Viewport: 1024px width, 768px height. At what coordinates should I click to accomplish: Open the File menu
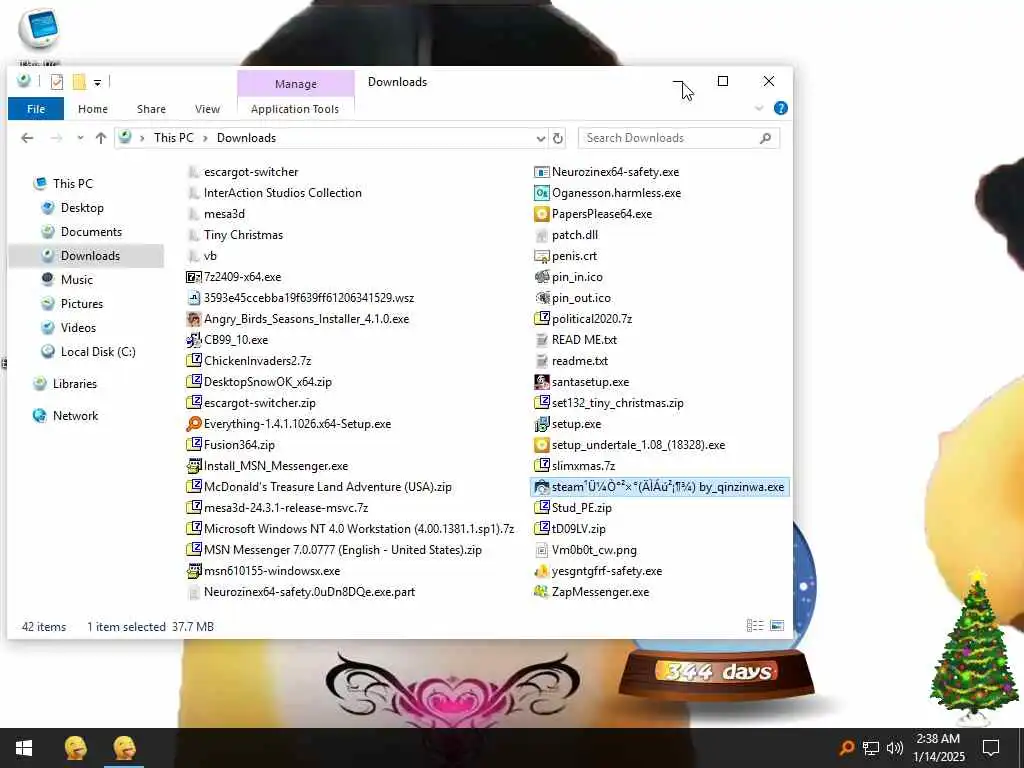pos(36,109)
